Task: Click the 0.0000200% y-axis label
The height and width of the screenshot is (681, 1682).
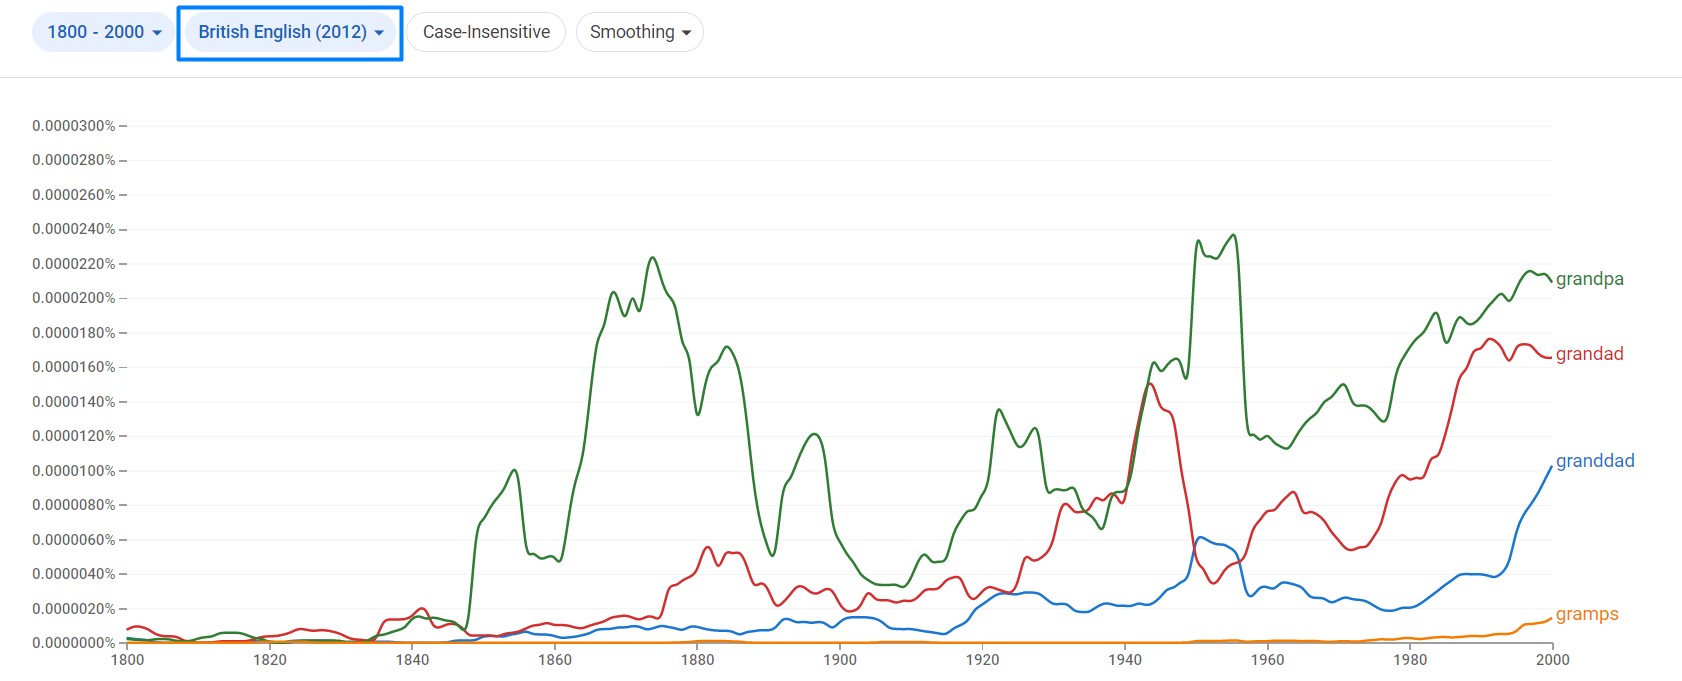Action: click(74, 298)
